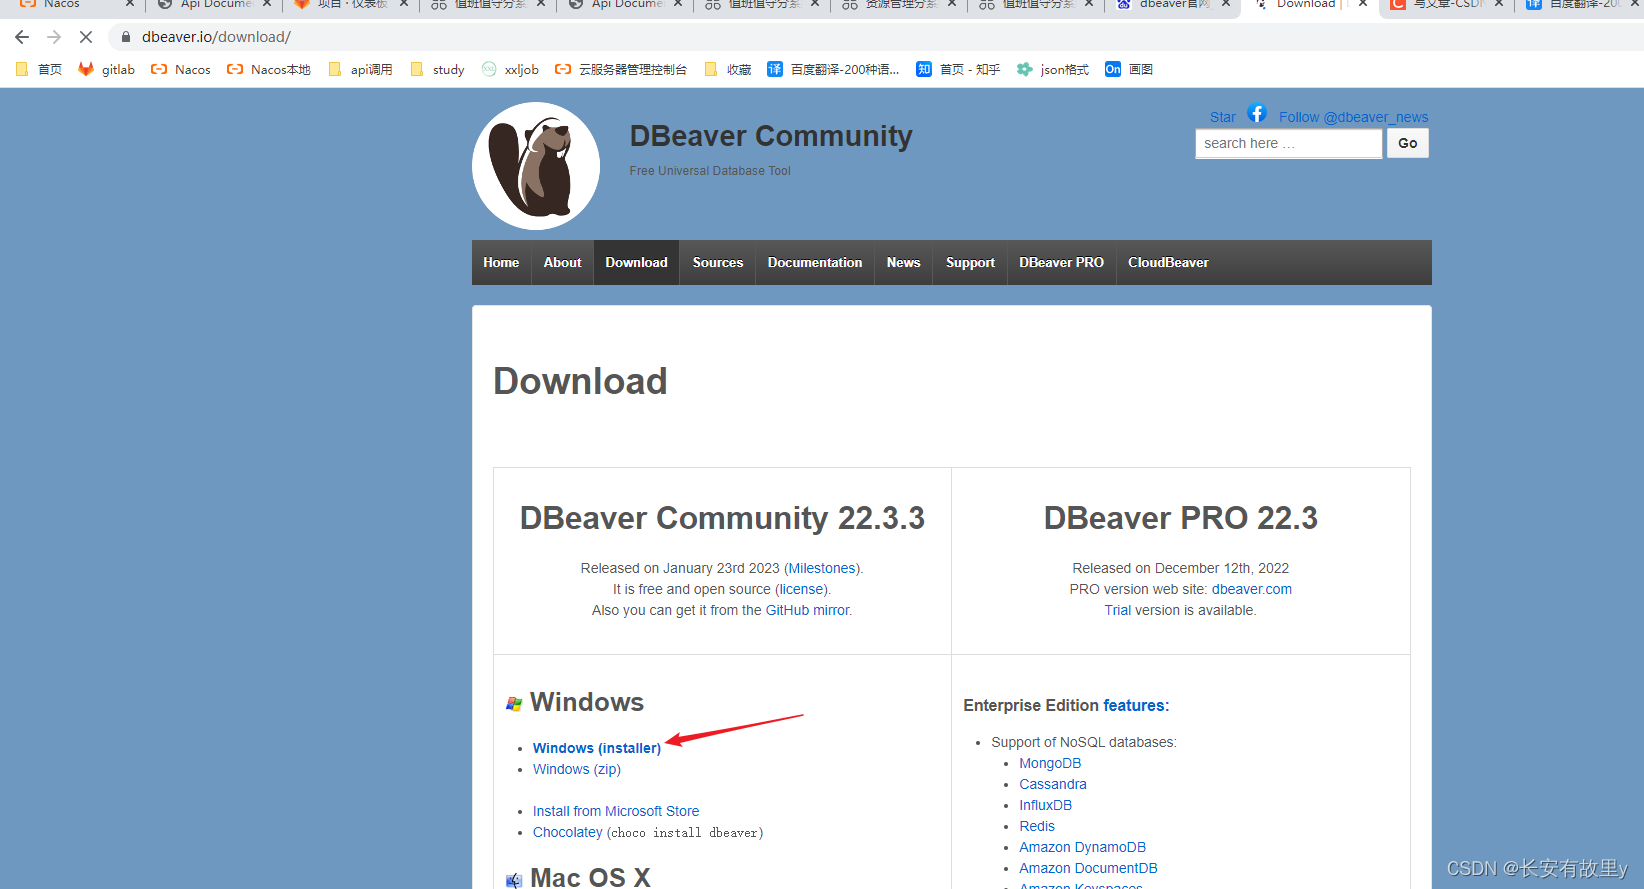
Task: Click the GitHub mirror link
Action: [807, 610]
